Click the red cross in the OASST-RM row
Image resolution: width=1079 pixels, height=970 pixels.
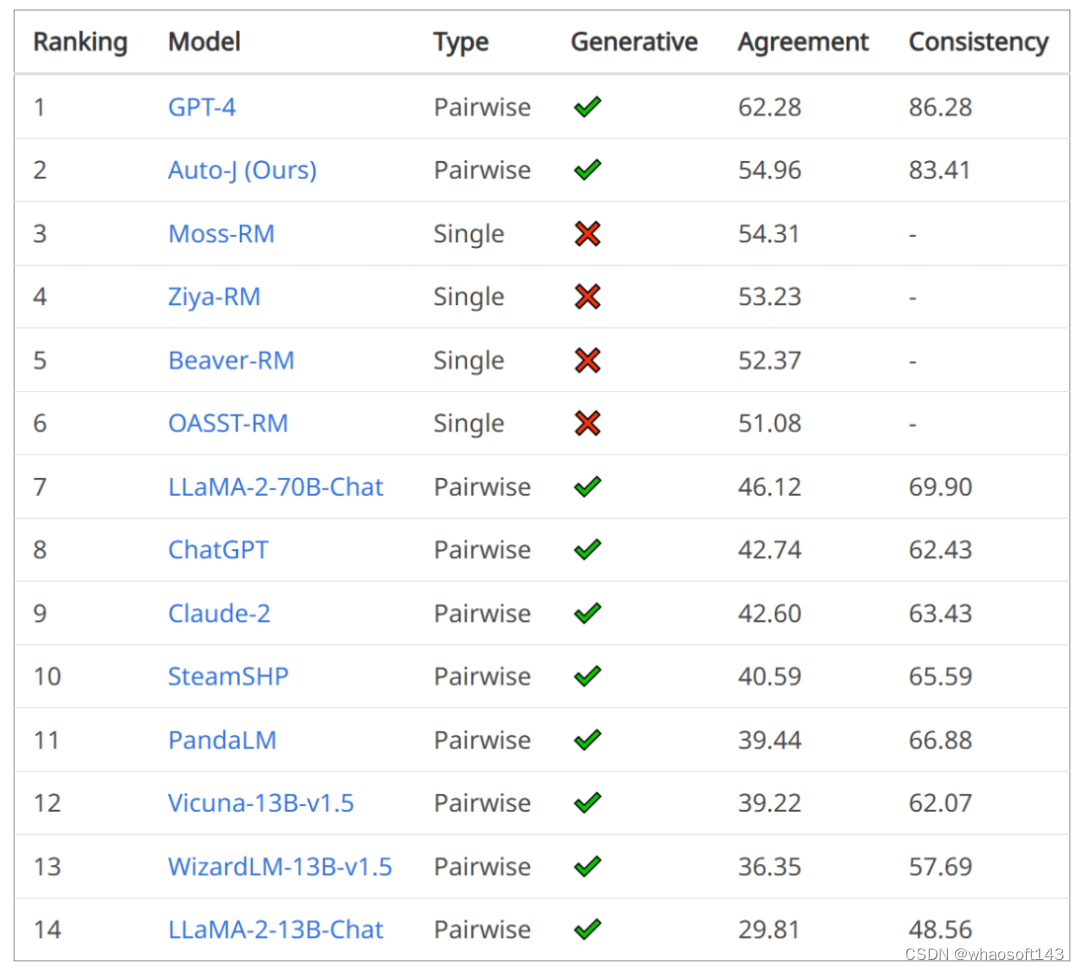tap(588, 423)
